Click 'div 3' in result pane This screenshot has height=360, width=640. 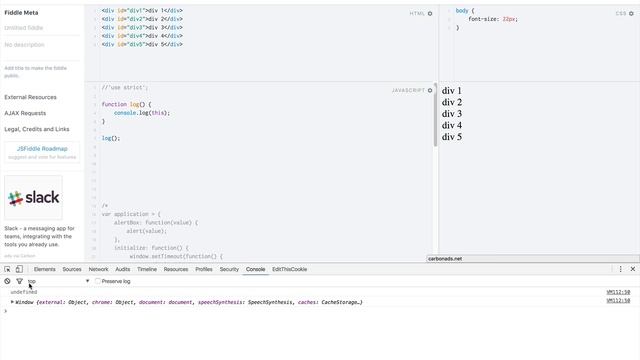click(452, 114)
